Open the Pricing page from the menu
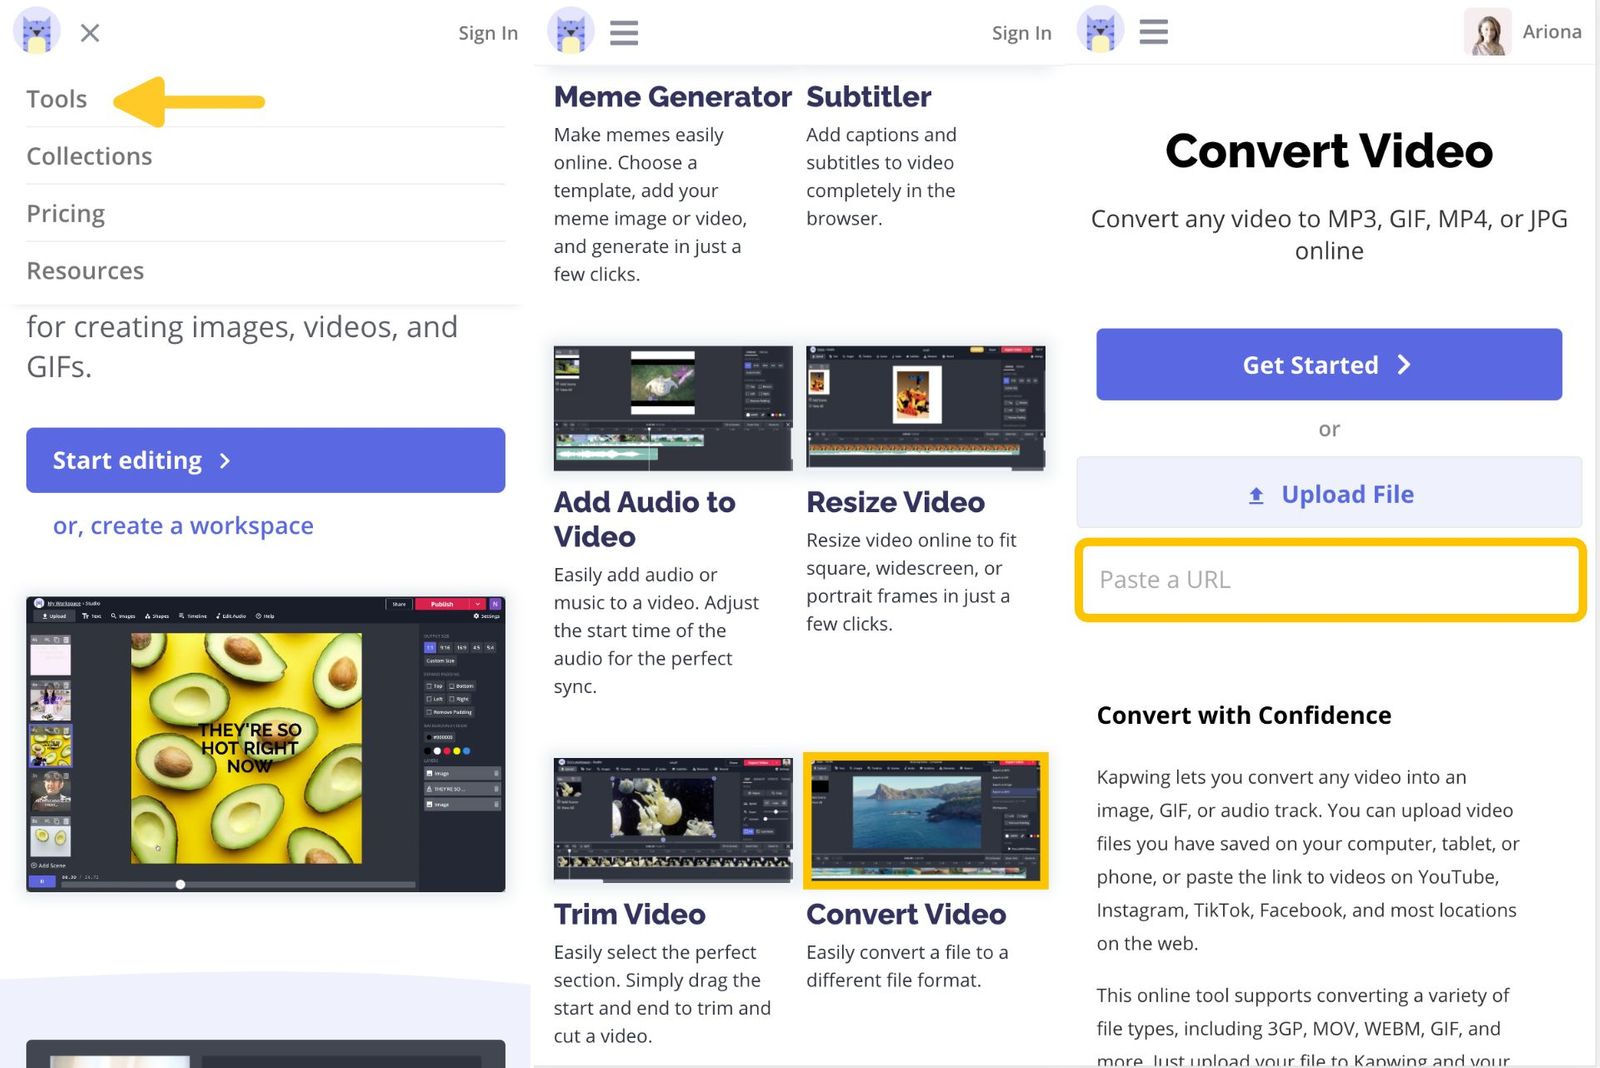The image size is (1600, 1068). [x=66, y=213]
